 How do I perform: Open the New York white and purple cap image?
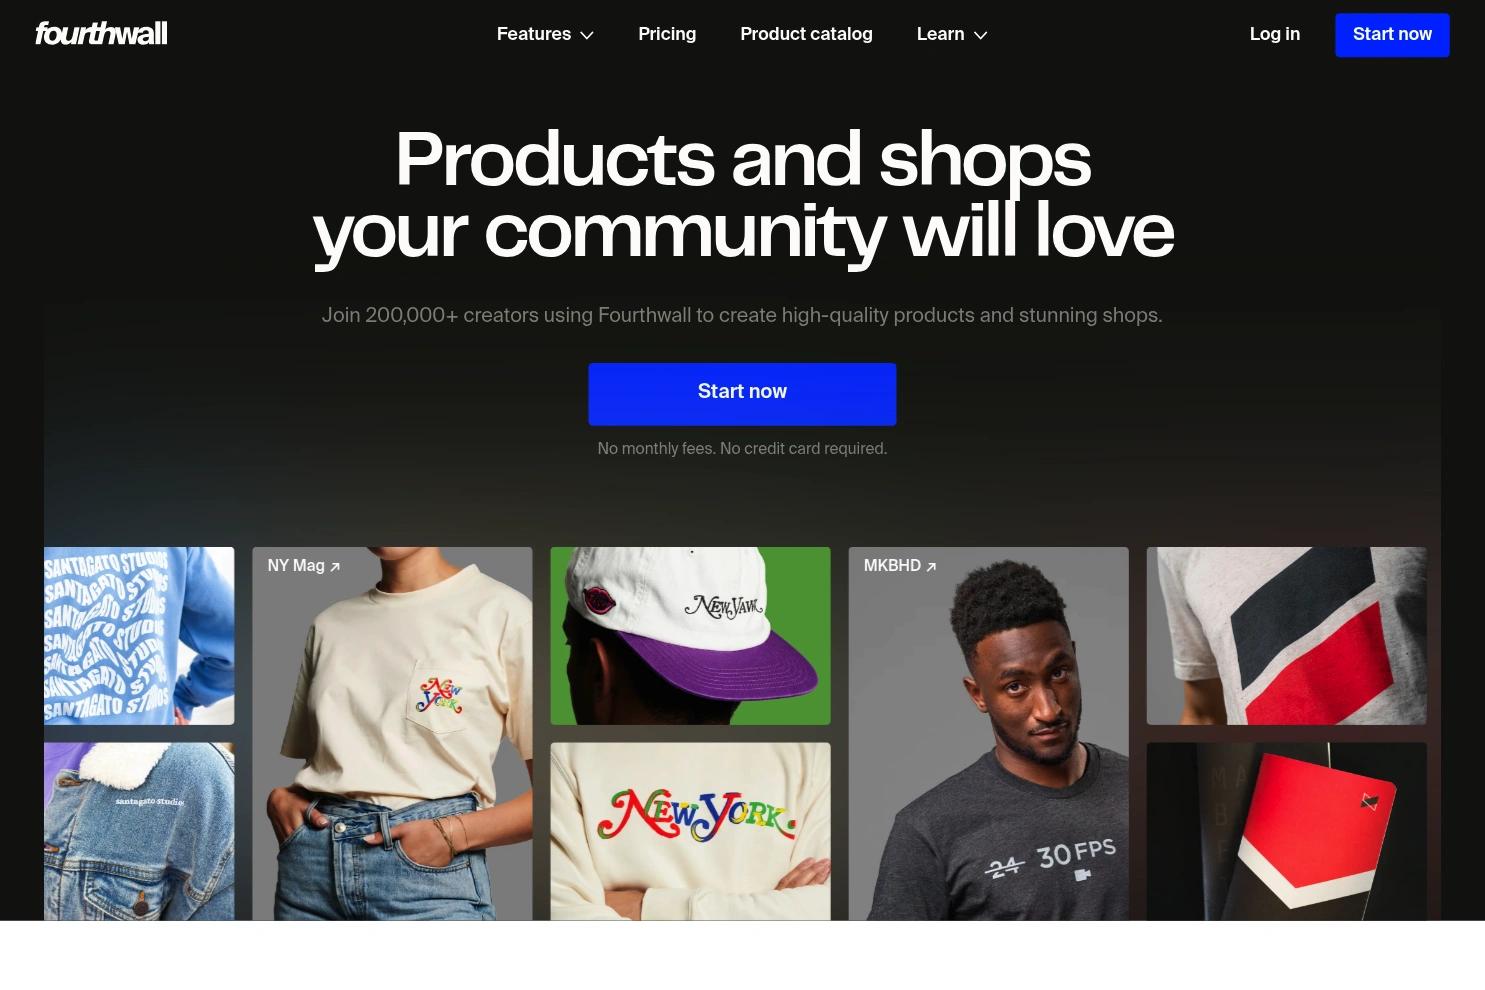tap(690, 636)
